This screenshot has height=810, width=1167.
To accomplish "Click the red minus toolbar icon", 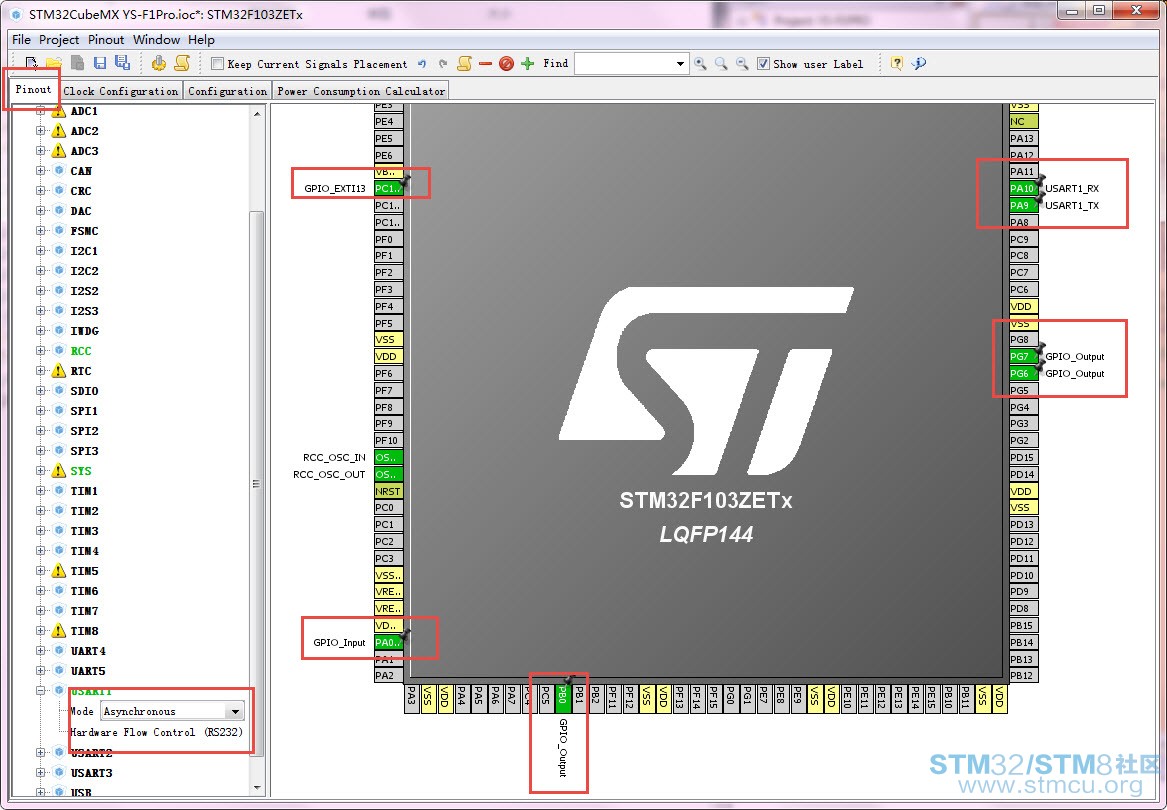I will (x=485, y=64).
